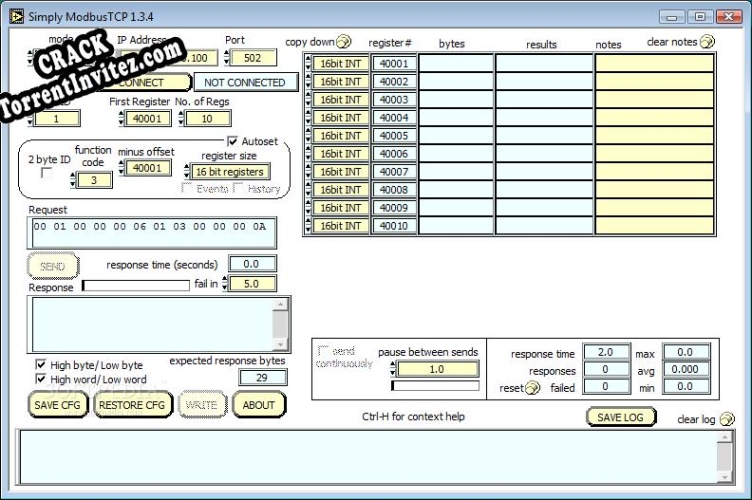Click the bytes cell for register 40003
752x500 pixels.
456,99
